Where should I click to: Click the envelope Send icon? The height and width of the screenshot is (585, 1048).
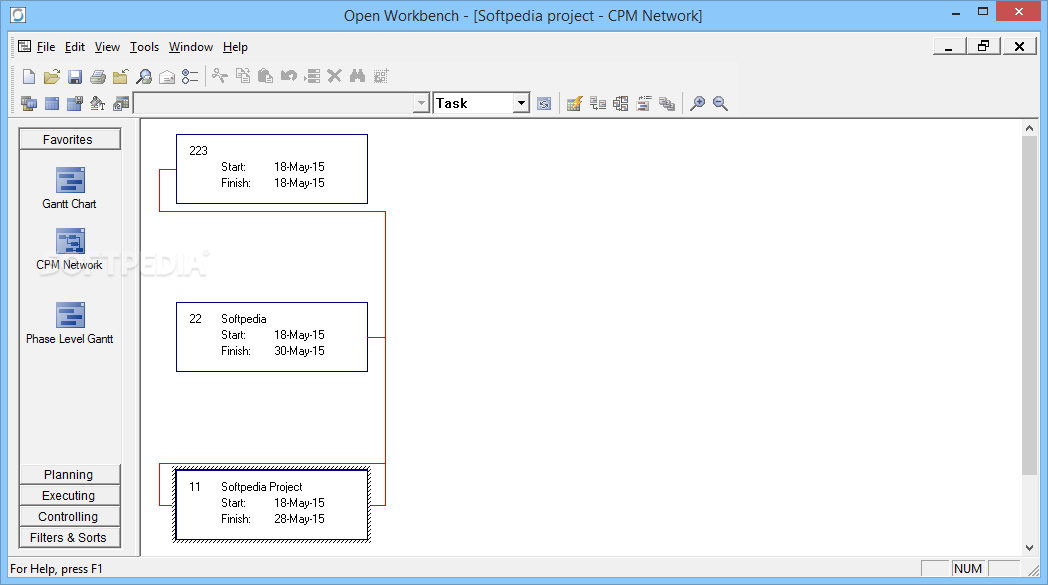point(167,77)
